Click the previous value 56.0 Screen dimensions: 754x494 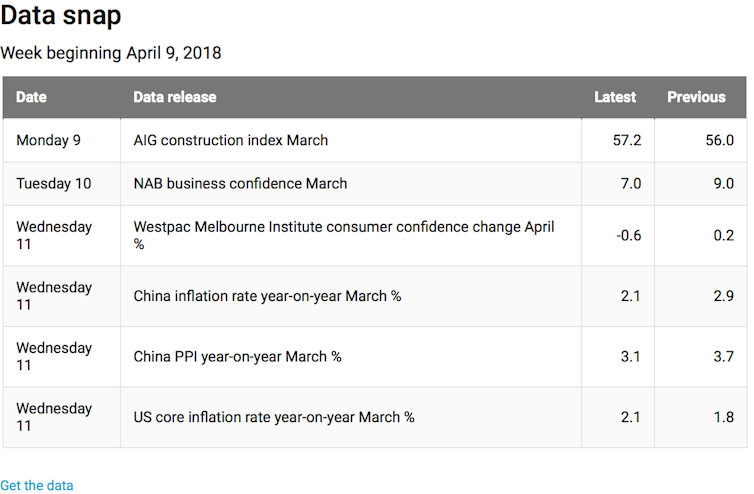(x=719, y=141)
